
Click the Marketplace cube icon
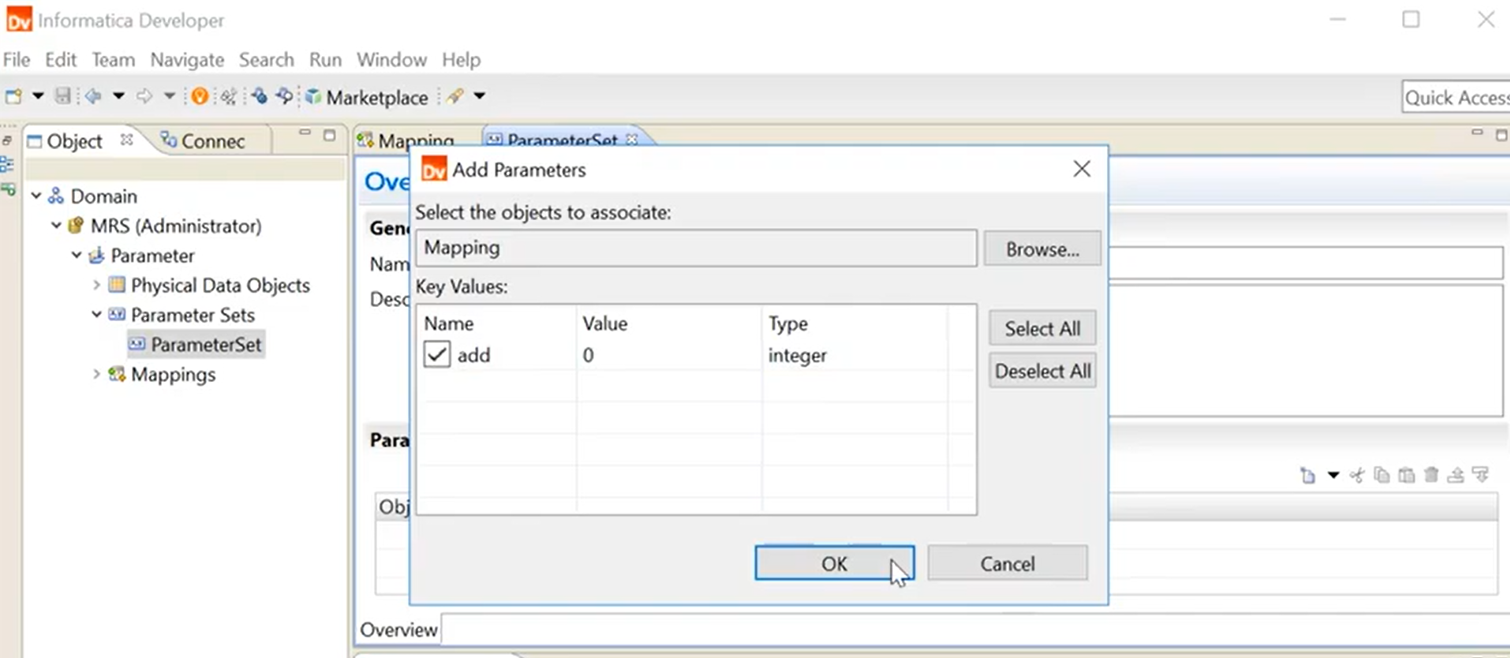[x=314, y=97]
